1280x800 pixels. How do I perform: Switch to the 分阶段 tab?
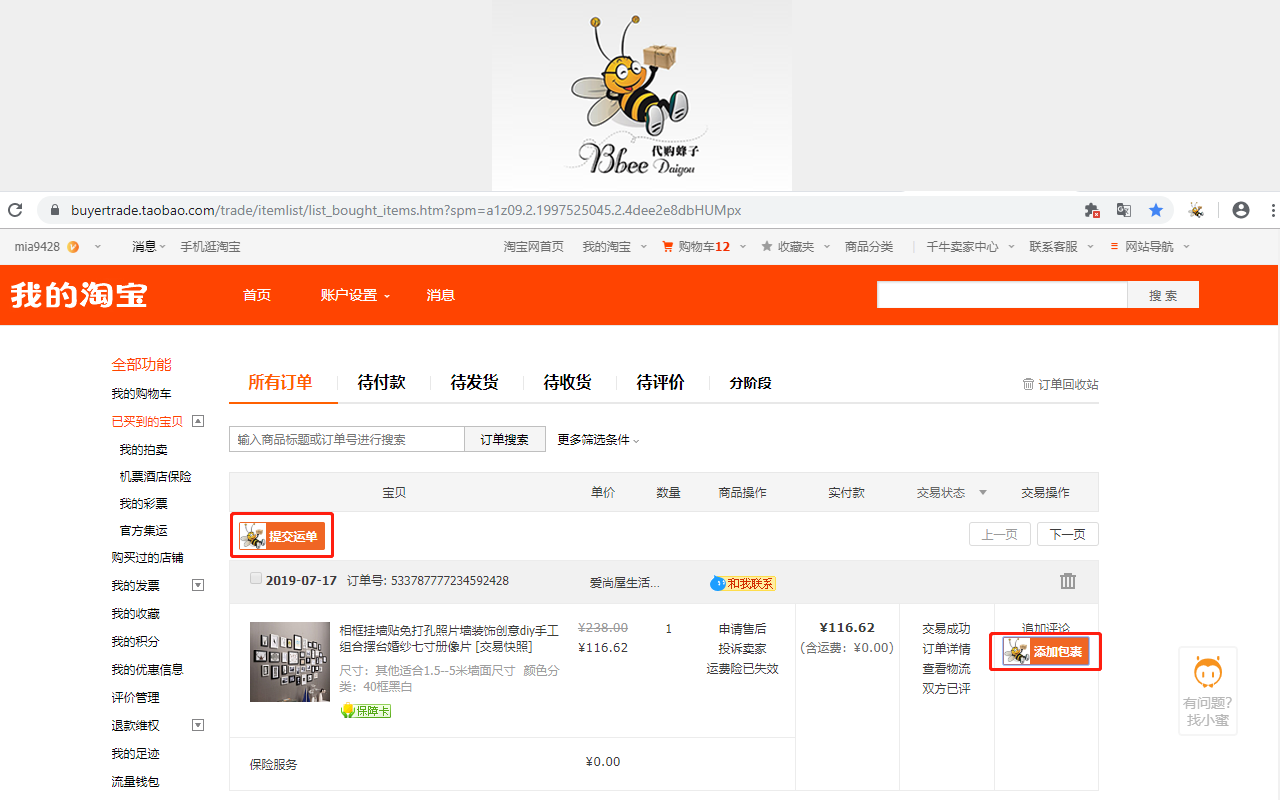[x=750, y=383]
